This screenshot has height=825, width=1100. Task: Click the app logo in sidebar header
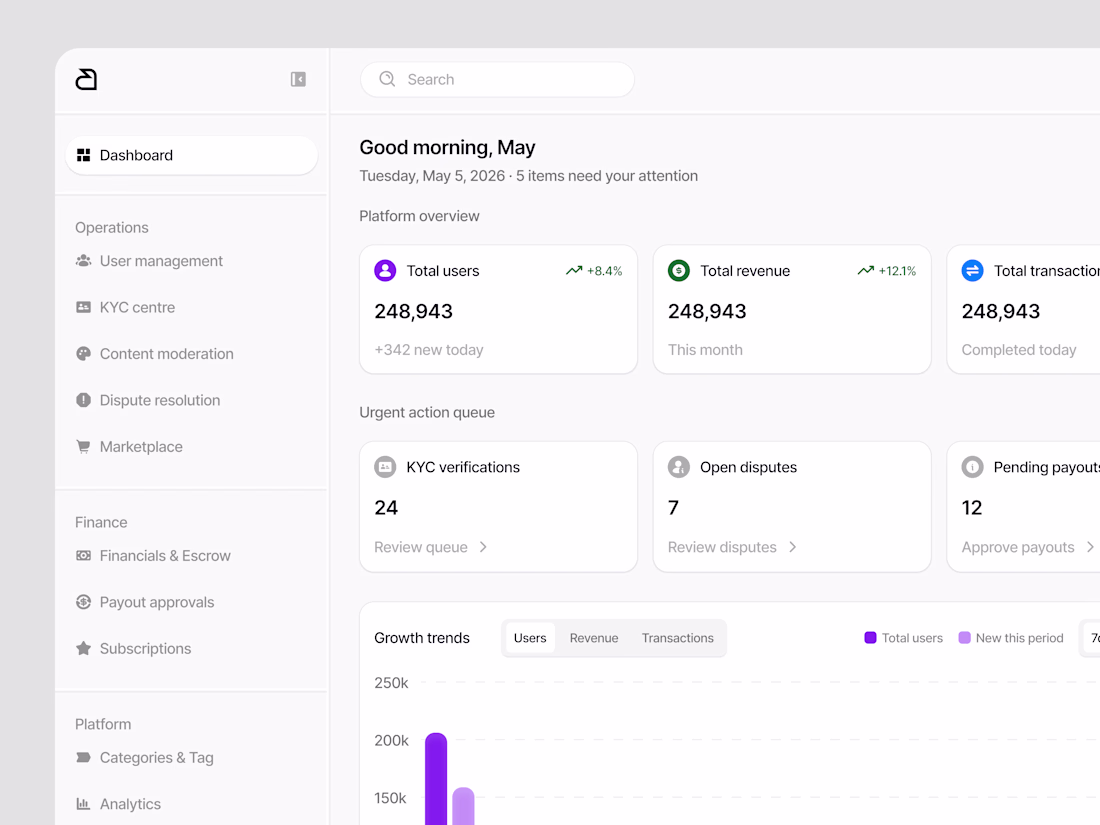(86, 79)
